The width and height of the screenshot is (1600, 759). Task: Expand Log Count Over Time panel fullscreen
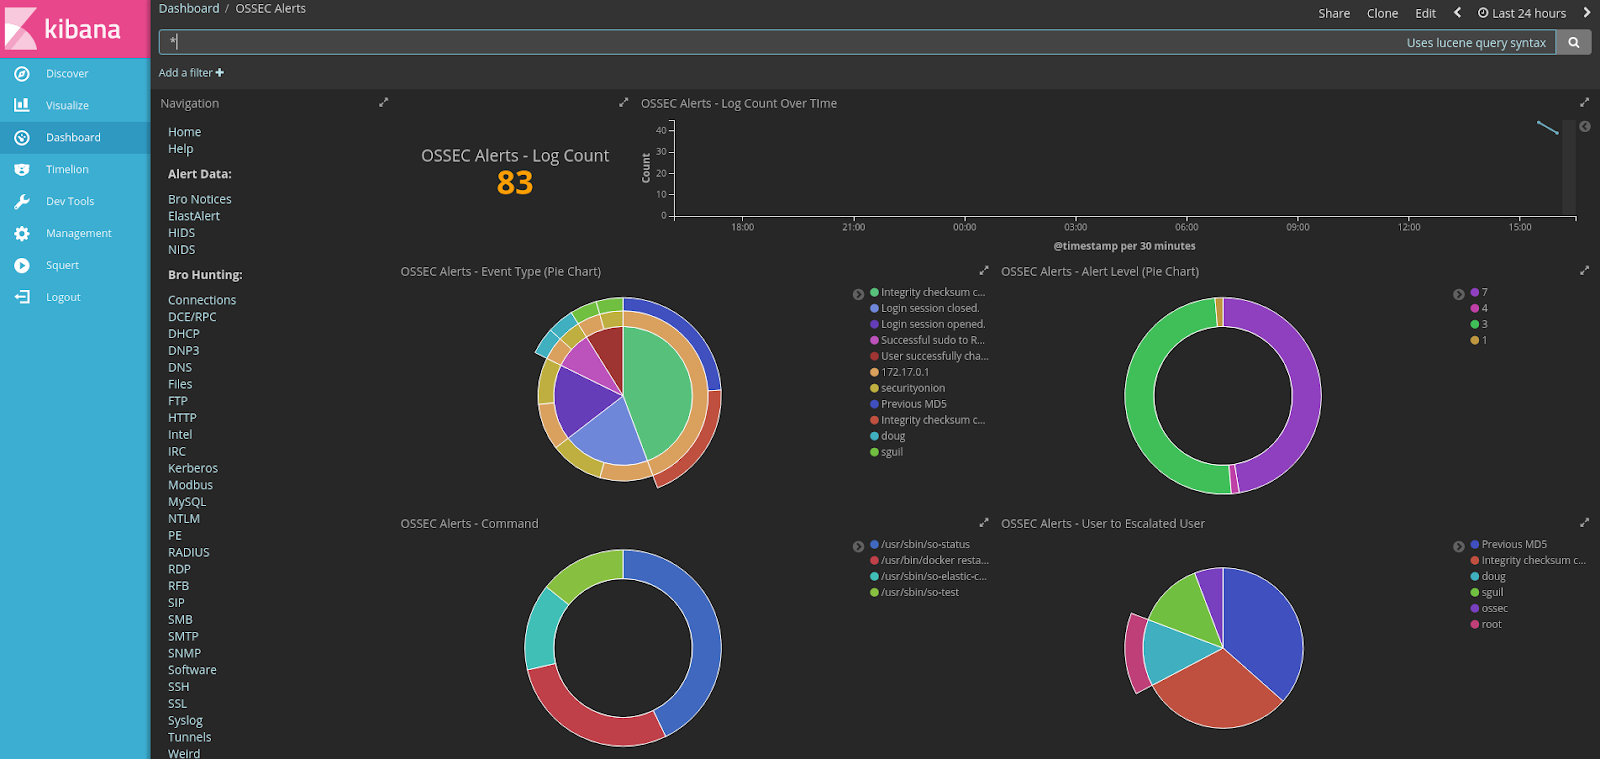point(1584,102)
